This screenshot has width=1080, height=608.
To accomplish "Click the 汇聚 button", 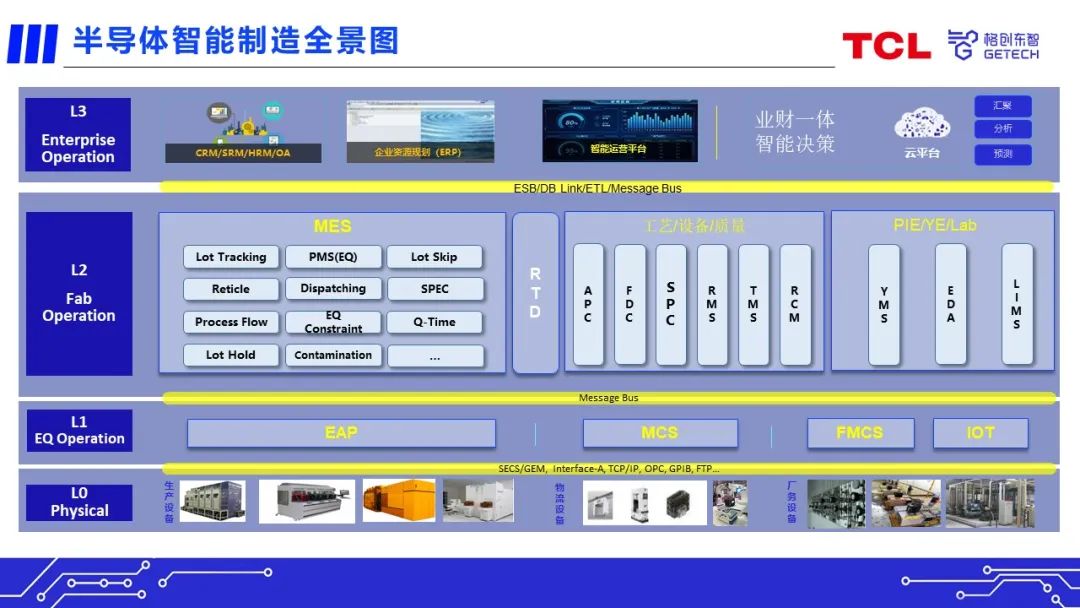I will click(x=1002, y=105).
